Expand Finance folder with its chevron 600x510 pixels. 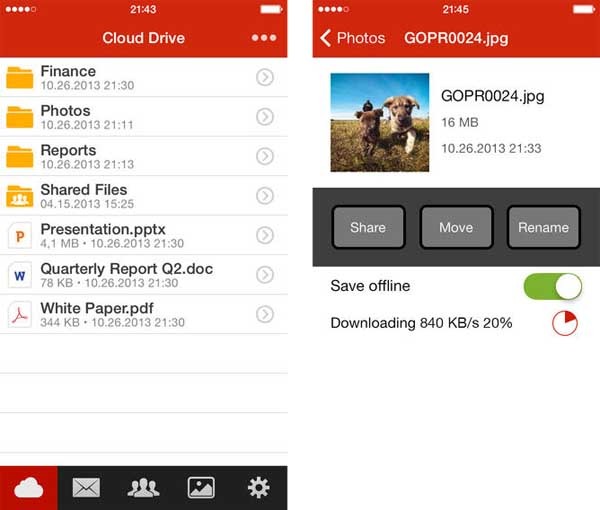[x=265, y=78]
